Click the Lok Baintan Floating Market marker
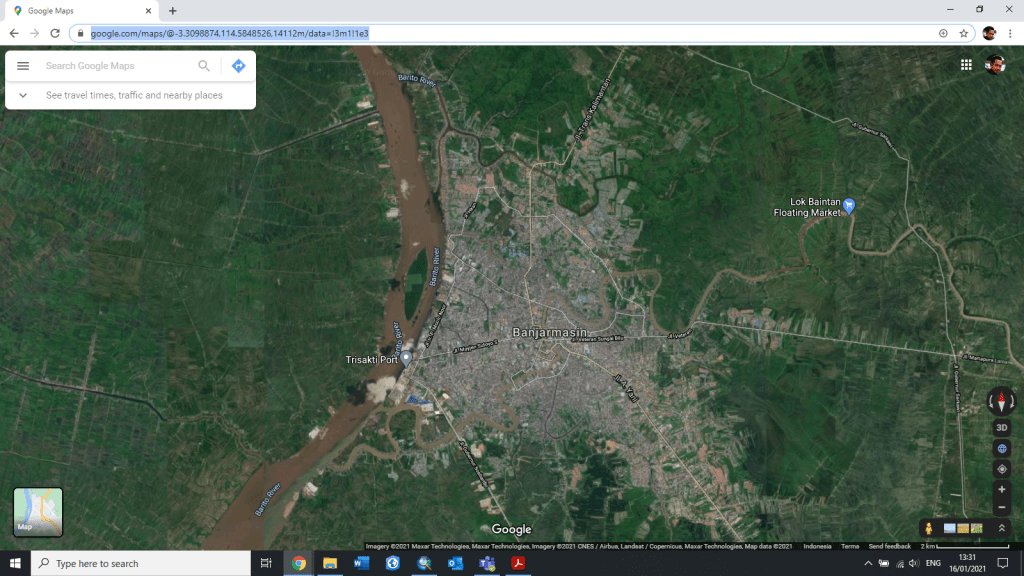 (849, 205)
